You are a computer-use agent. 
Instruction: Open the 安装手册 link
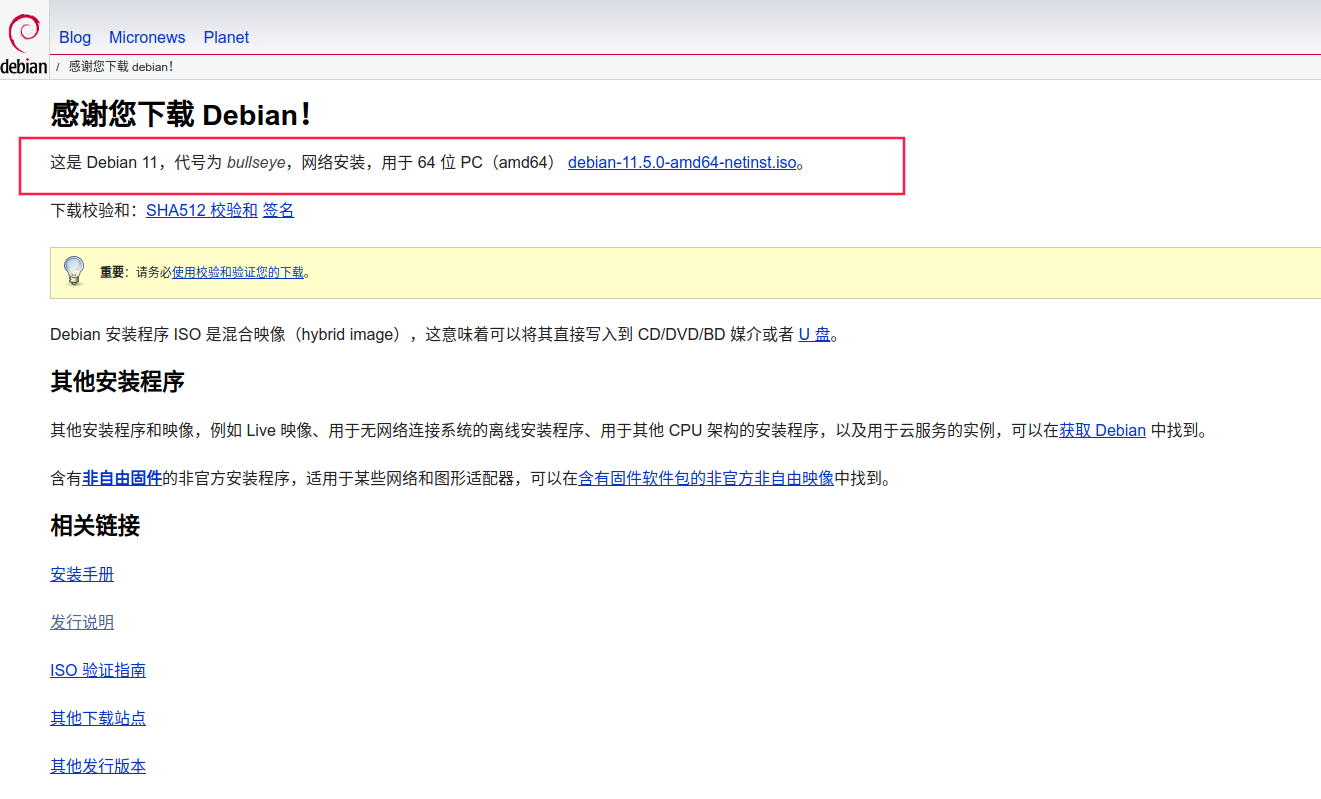pos(82,574)
